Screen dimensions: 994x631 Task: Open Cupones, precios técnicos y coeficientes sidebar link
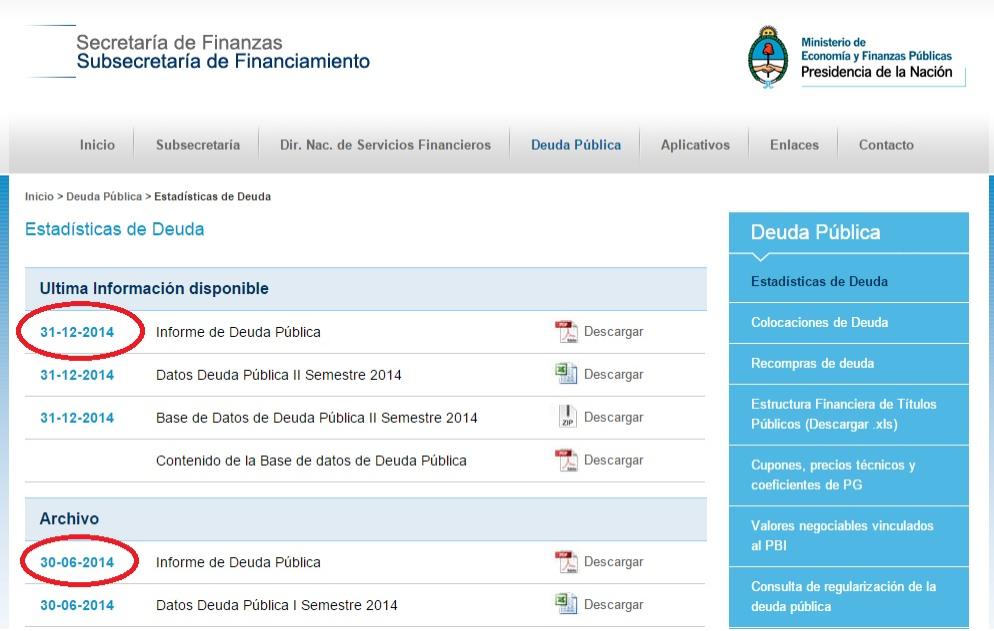pyautogui.click(x=833, y=475)
